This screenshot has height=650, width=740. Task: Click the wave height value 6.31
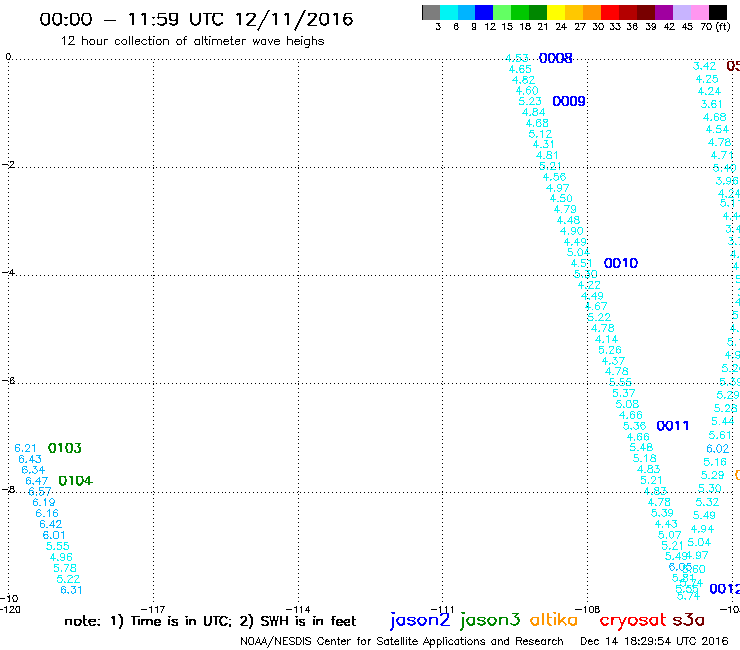point(71,590)
